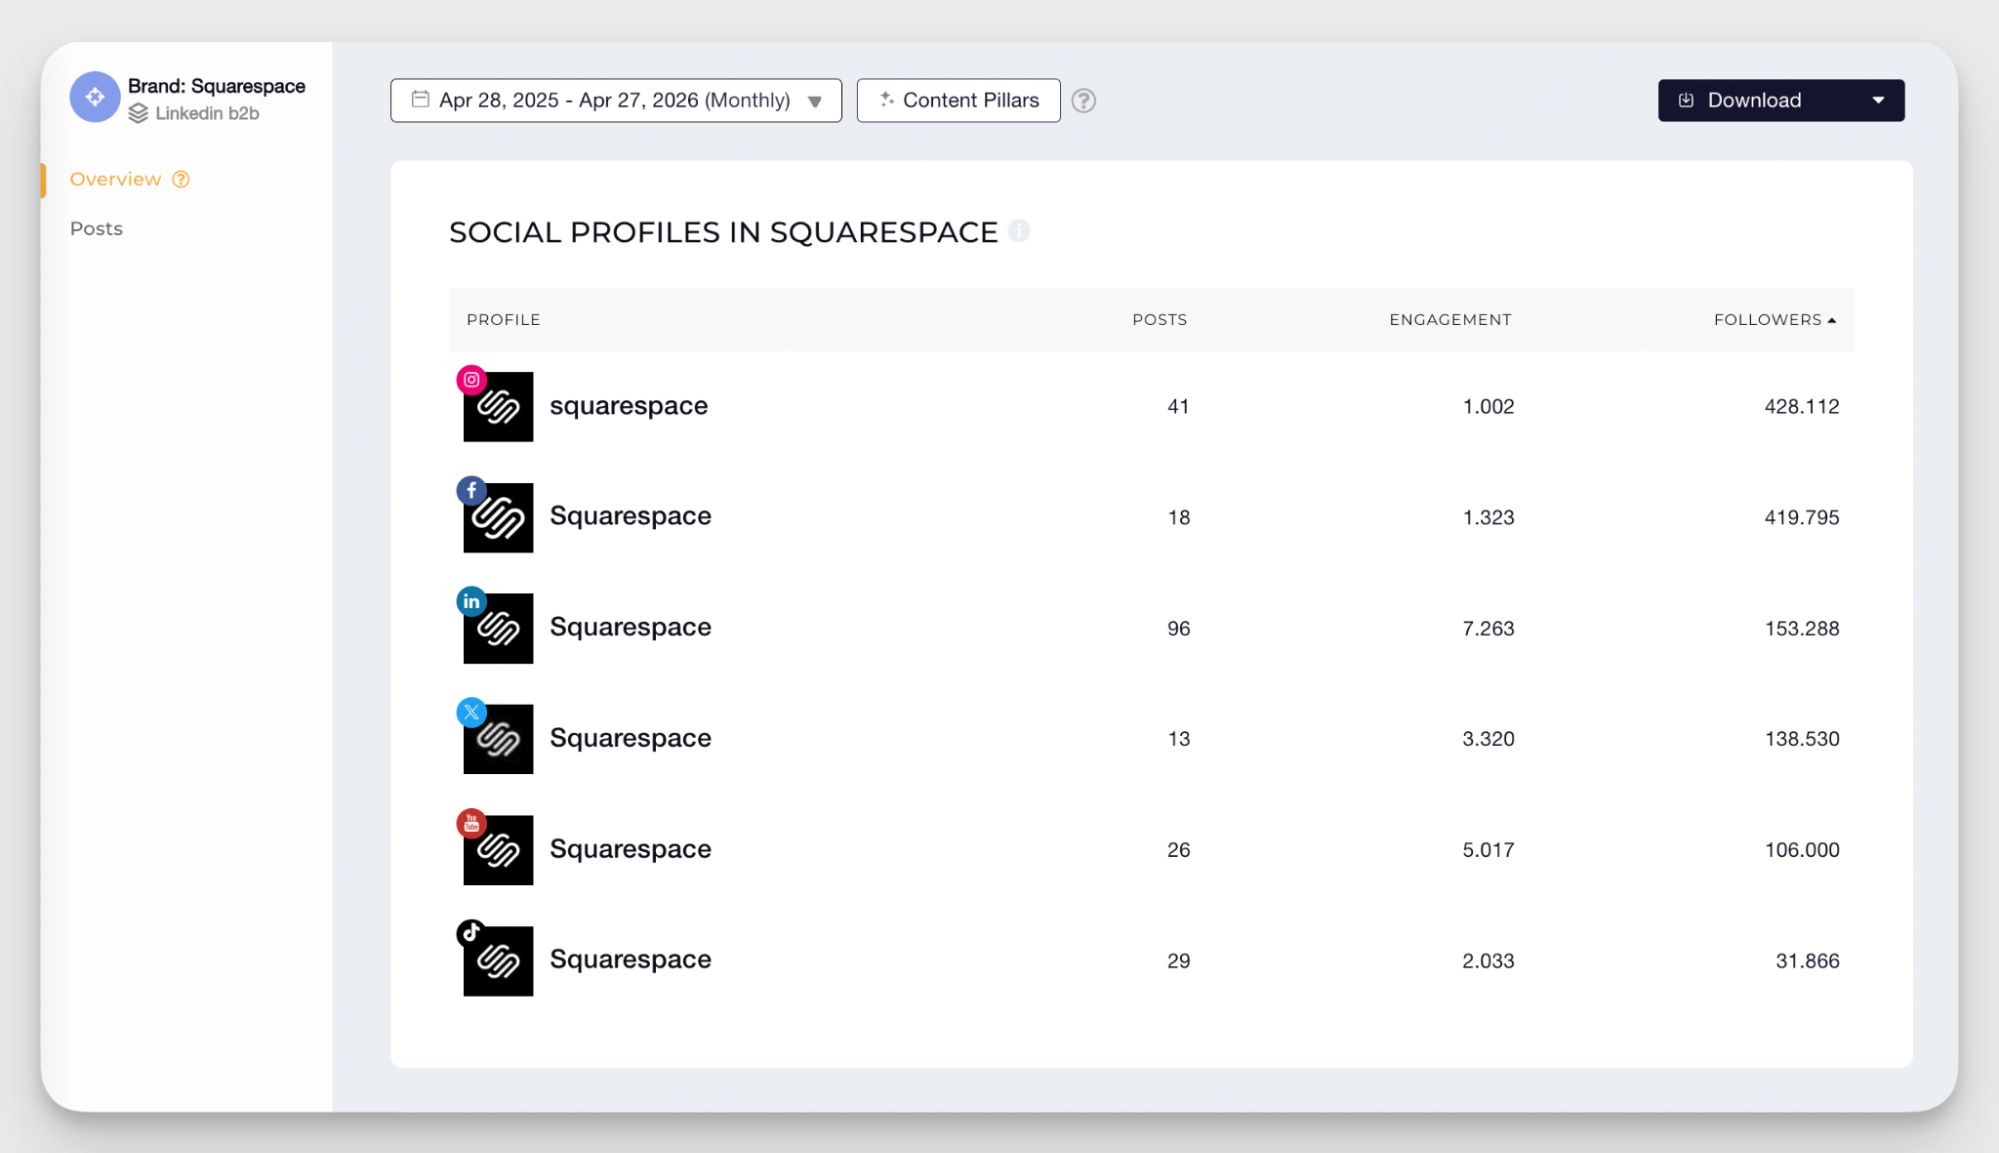
Task: Click the download icon on the Download button
Action: [x=1686, y=100]
